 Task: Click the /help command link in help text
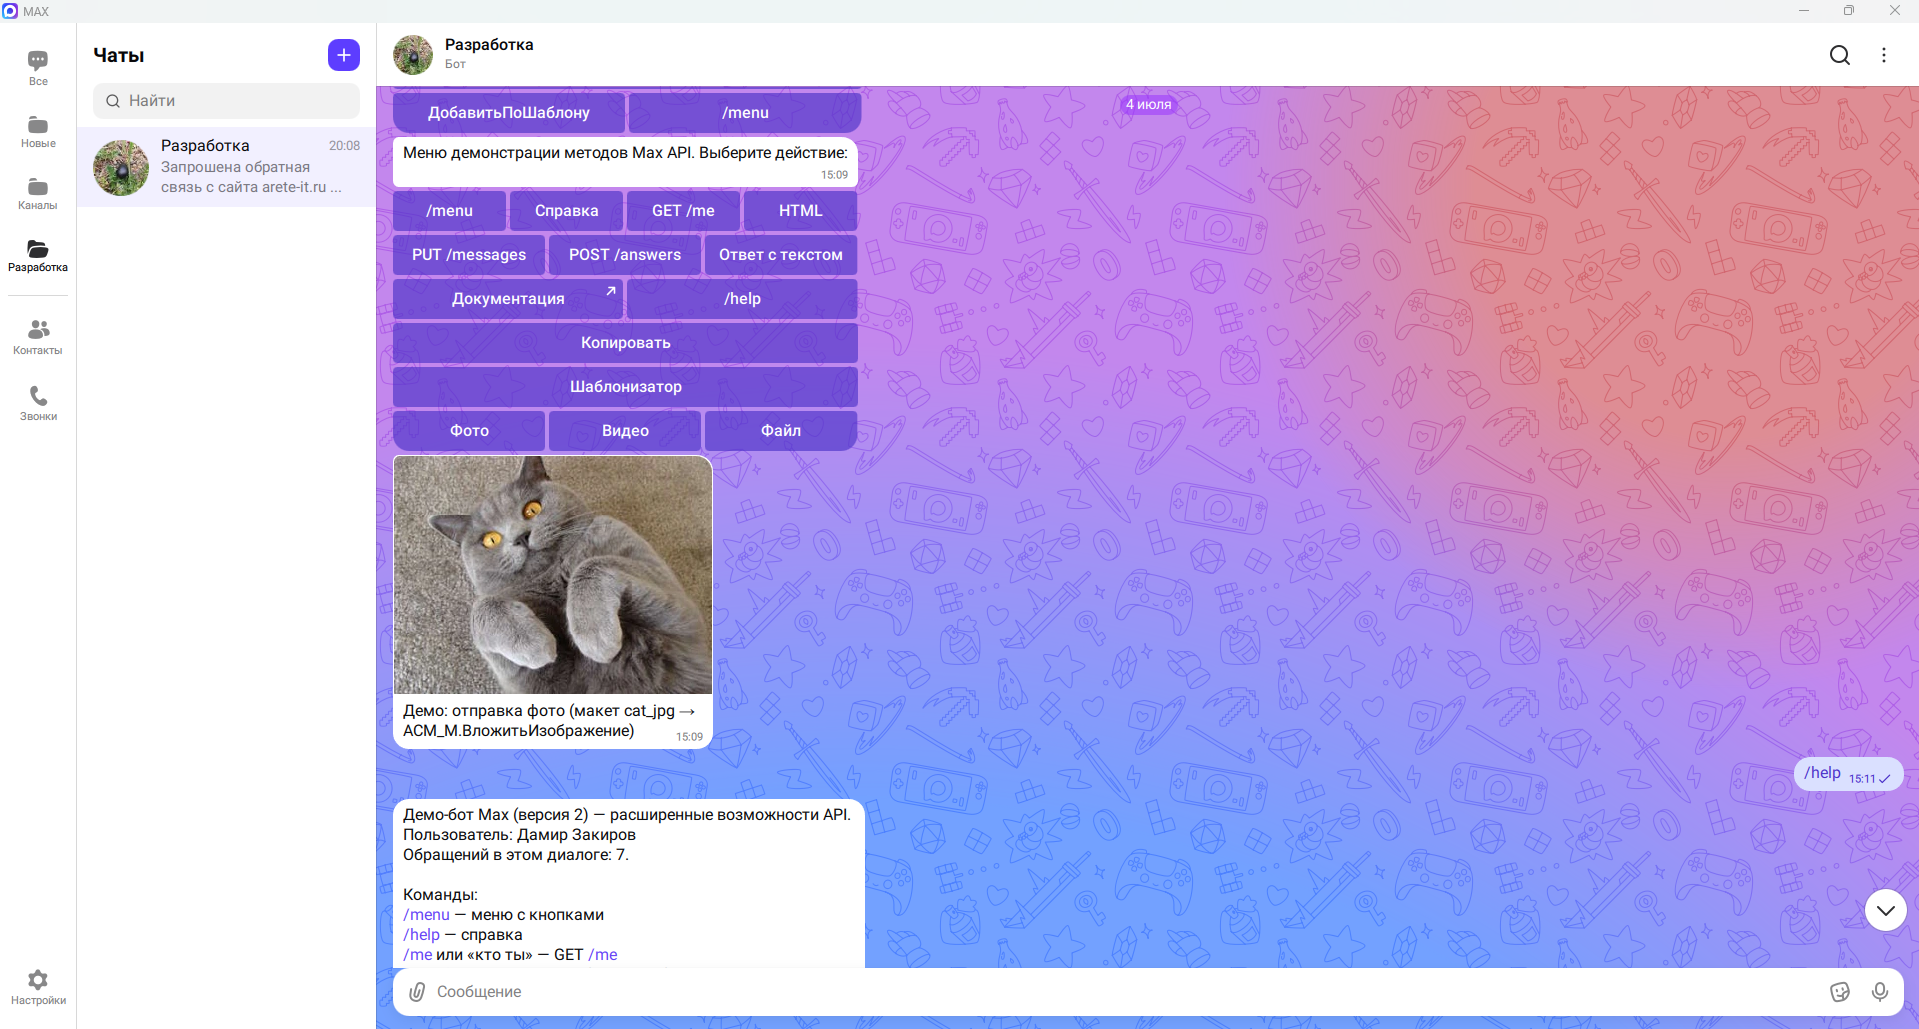pyautogui.click(x=421, y=935)
